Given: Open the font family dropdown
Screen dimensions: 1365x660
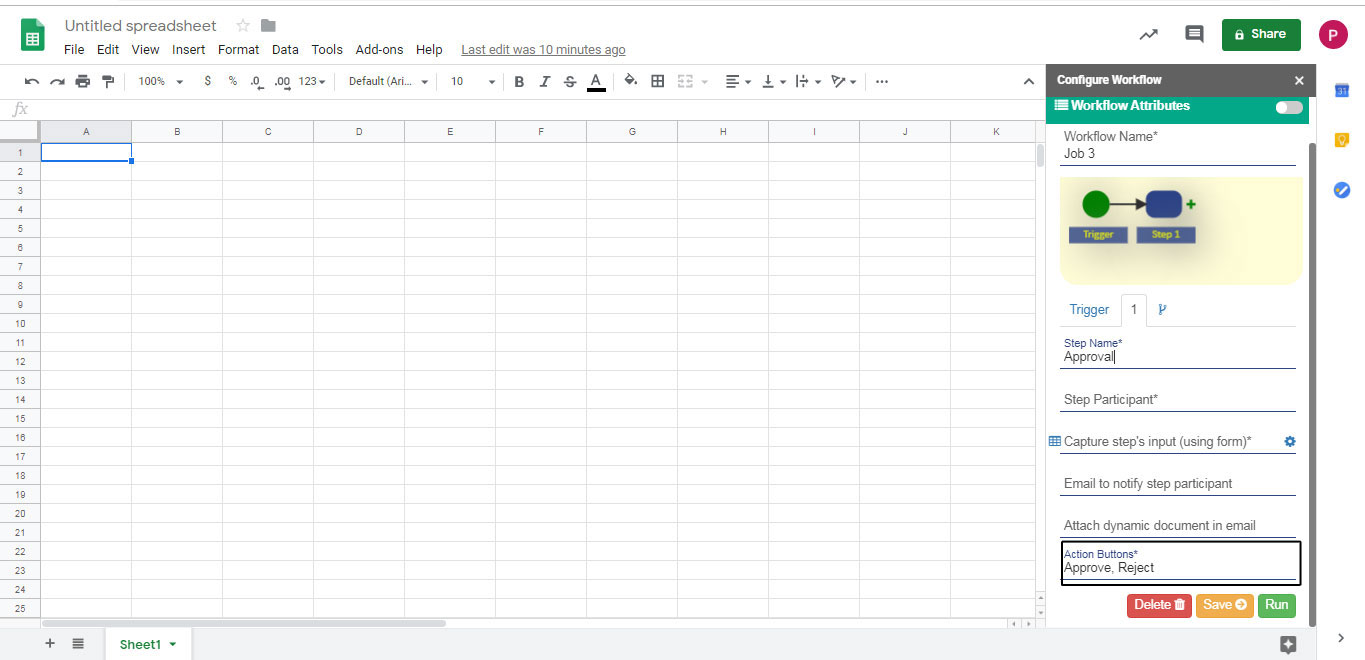Looking at the screenshot, I should 388,81.
